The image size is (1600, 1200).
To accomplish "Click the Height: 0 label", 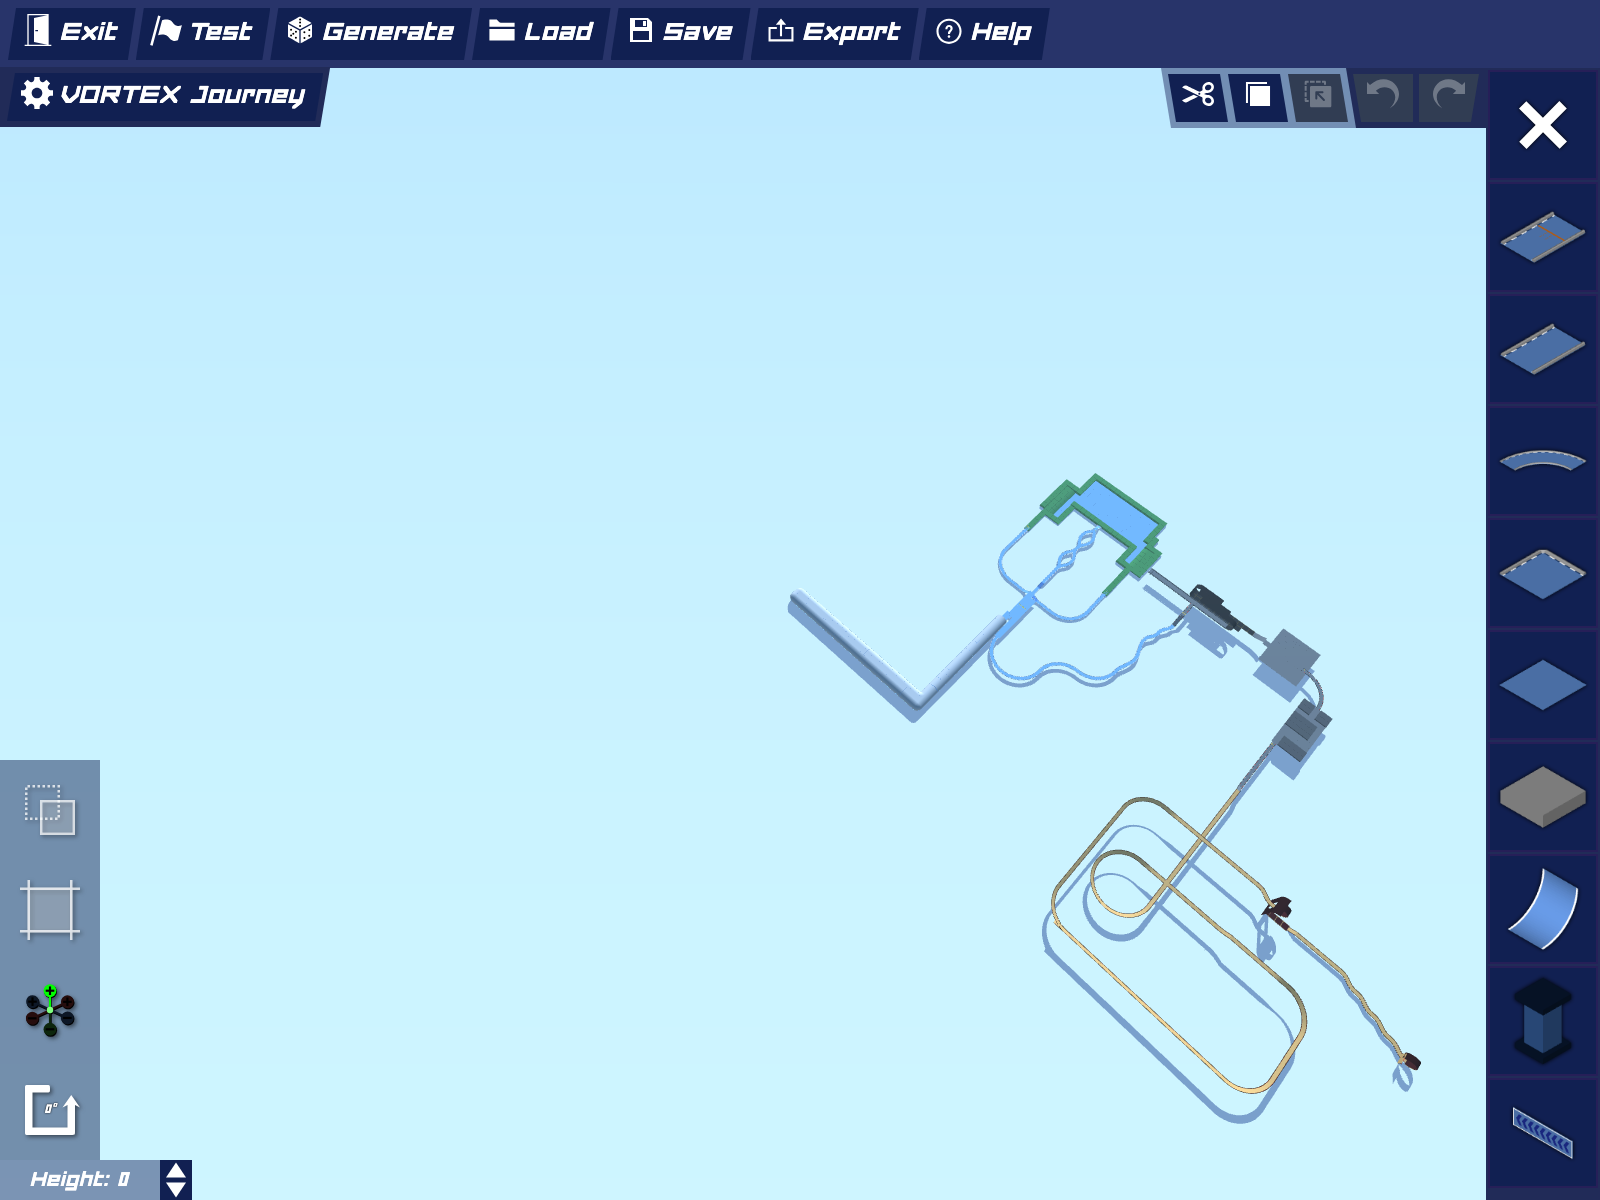I will coord(80,1180).
